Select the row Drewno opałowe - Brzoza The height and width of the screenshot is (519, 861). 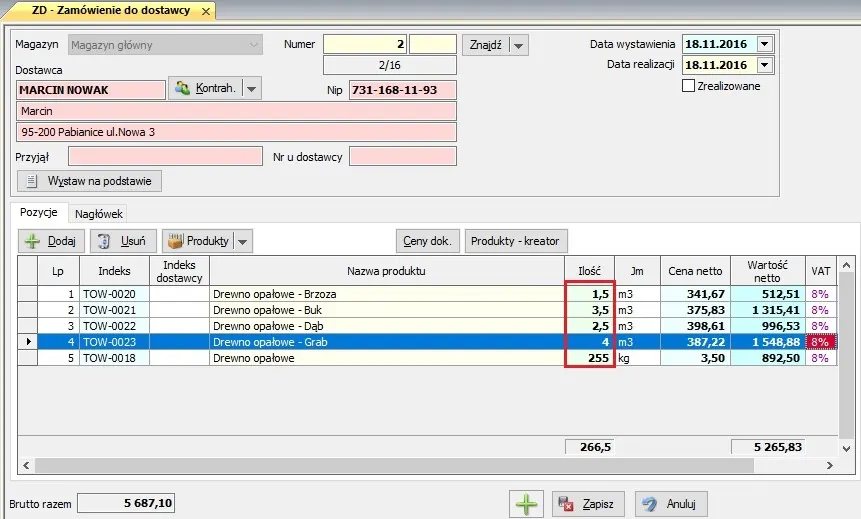point(427,294)
